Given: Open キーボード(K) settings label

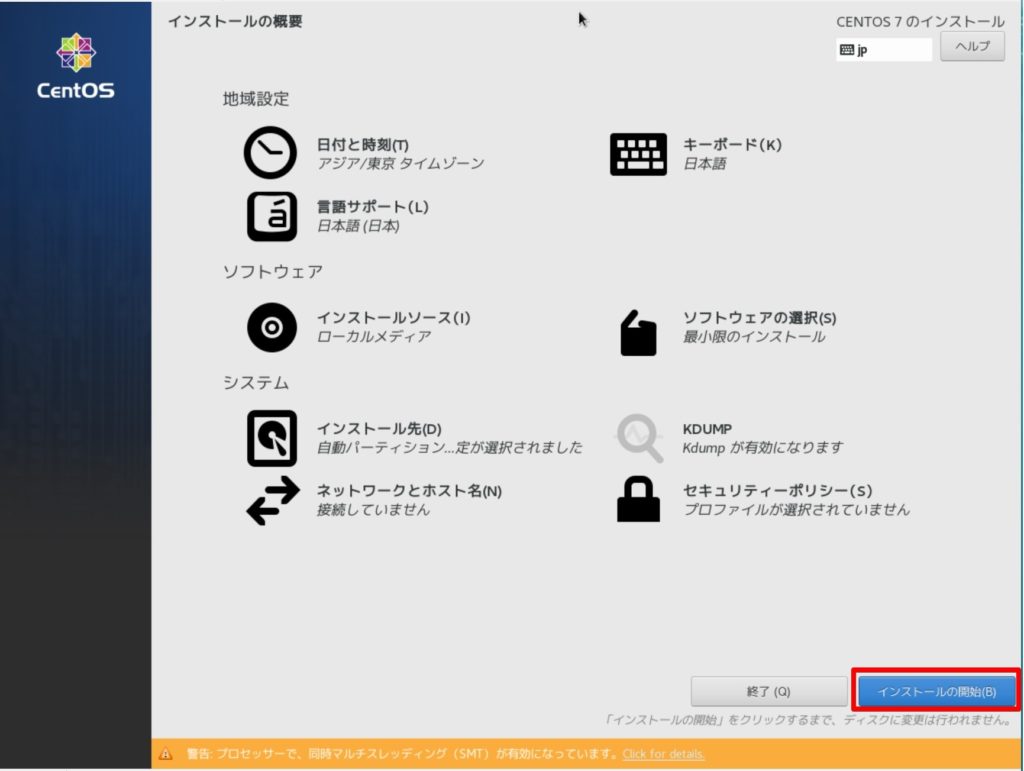Looking at the screenshot, I should pos(732,144).
